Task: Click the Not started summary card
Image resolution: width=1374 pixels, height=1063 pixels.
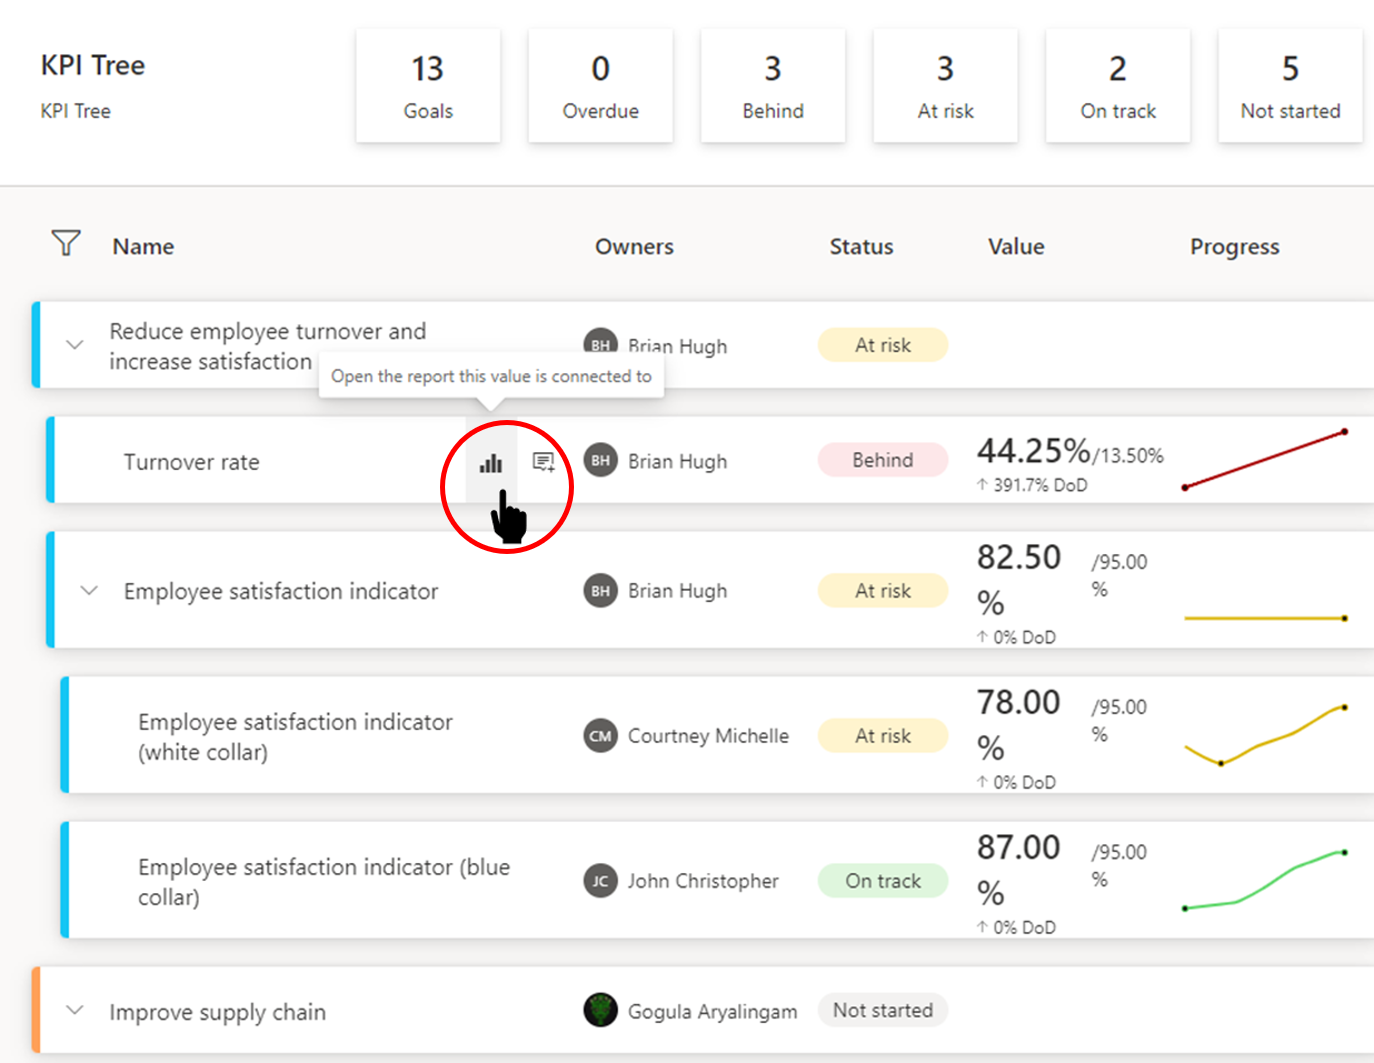Action: [1290, 85]
